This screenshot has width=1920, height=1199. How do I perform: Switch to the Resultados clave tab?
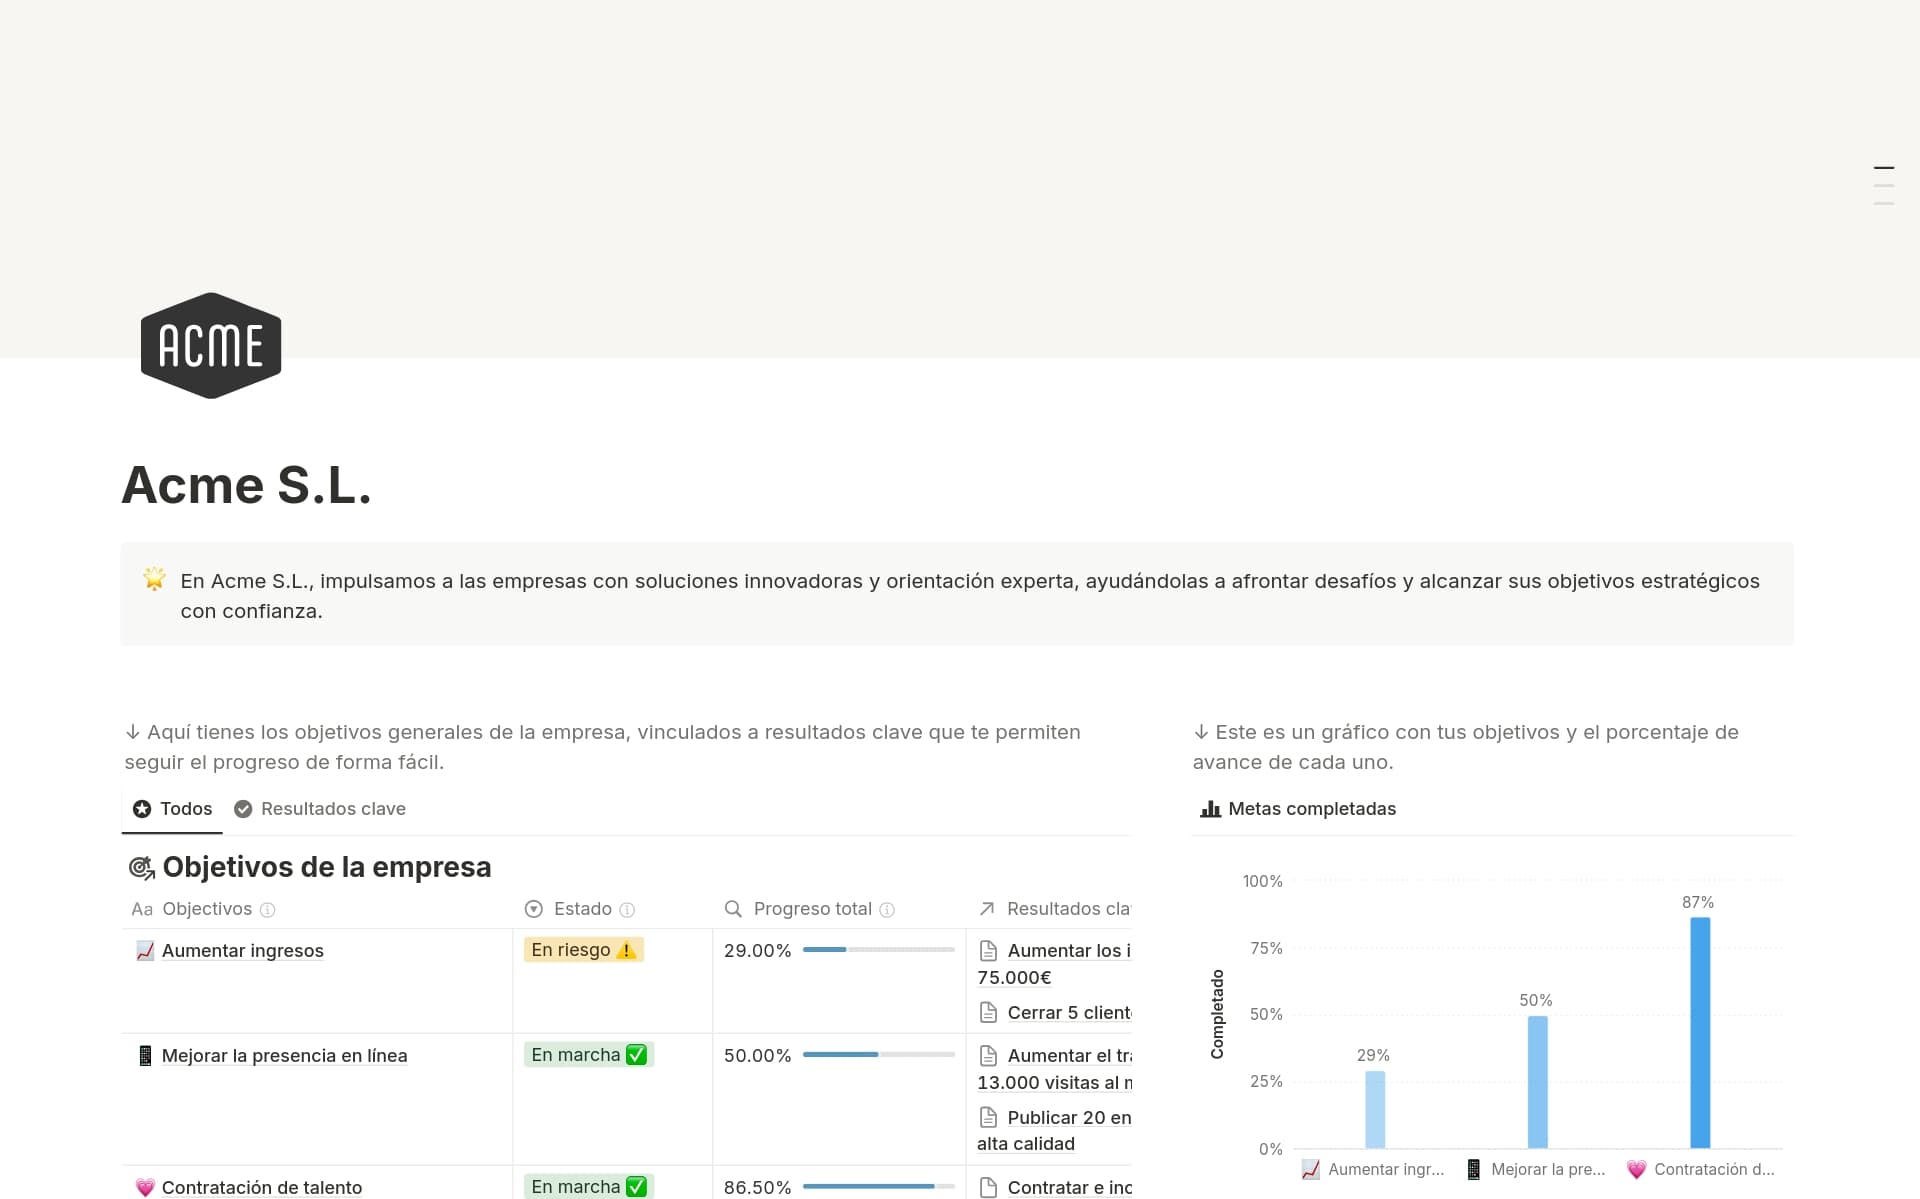pos(333,808)
